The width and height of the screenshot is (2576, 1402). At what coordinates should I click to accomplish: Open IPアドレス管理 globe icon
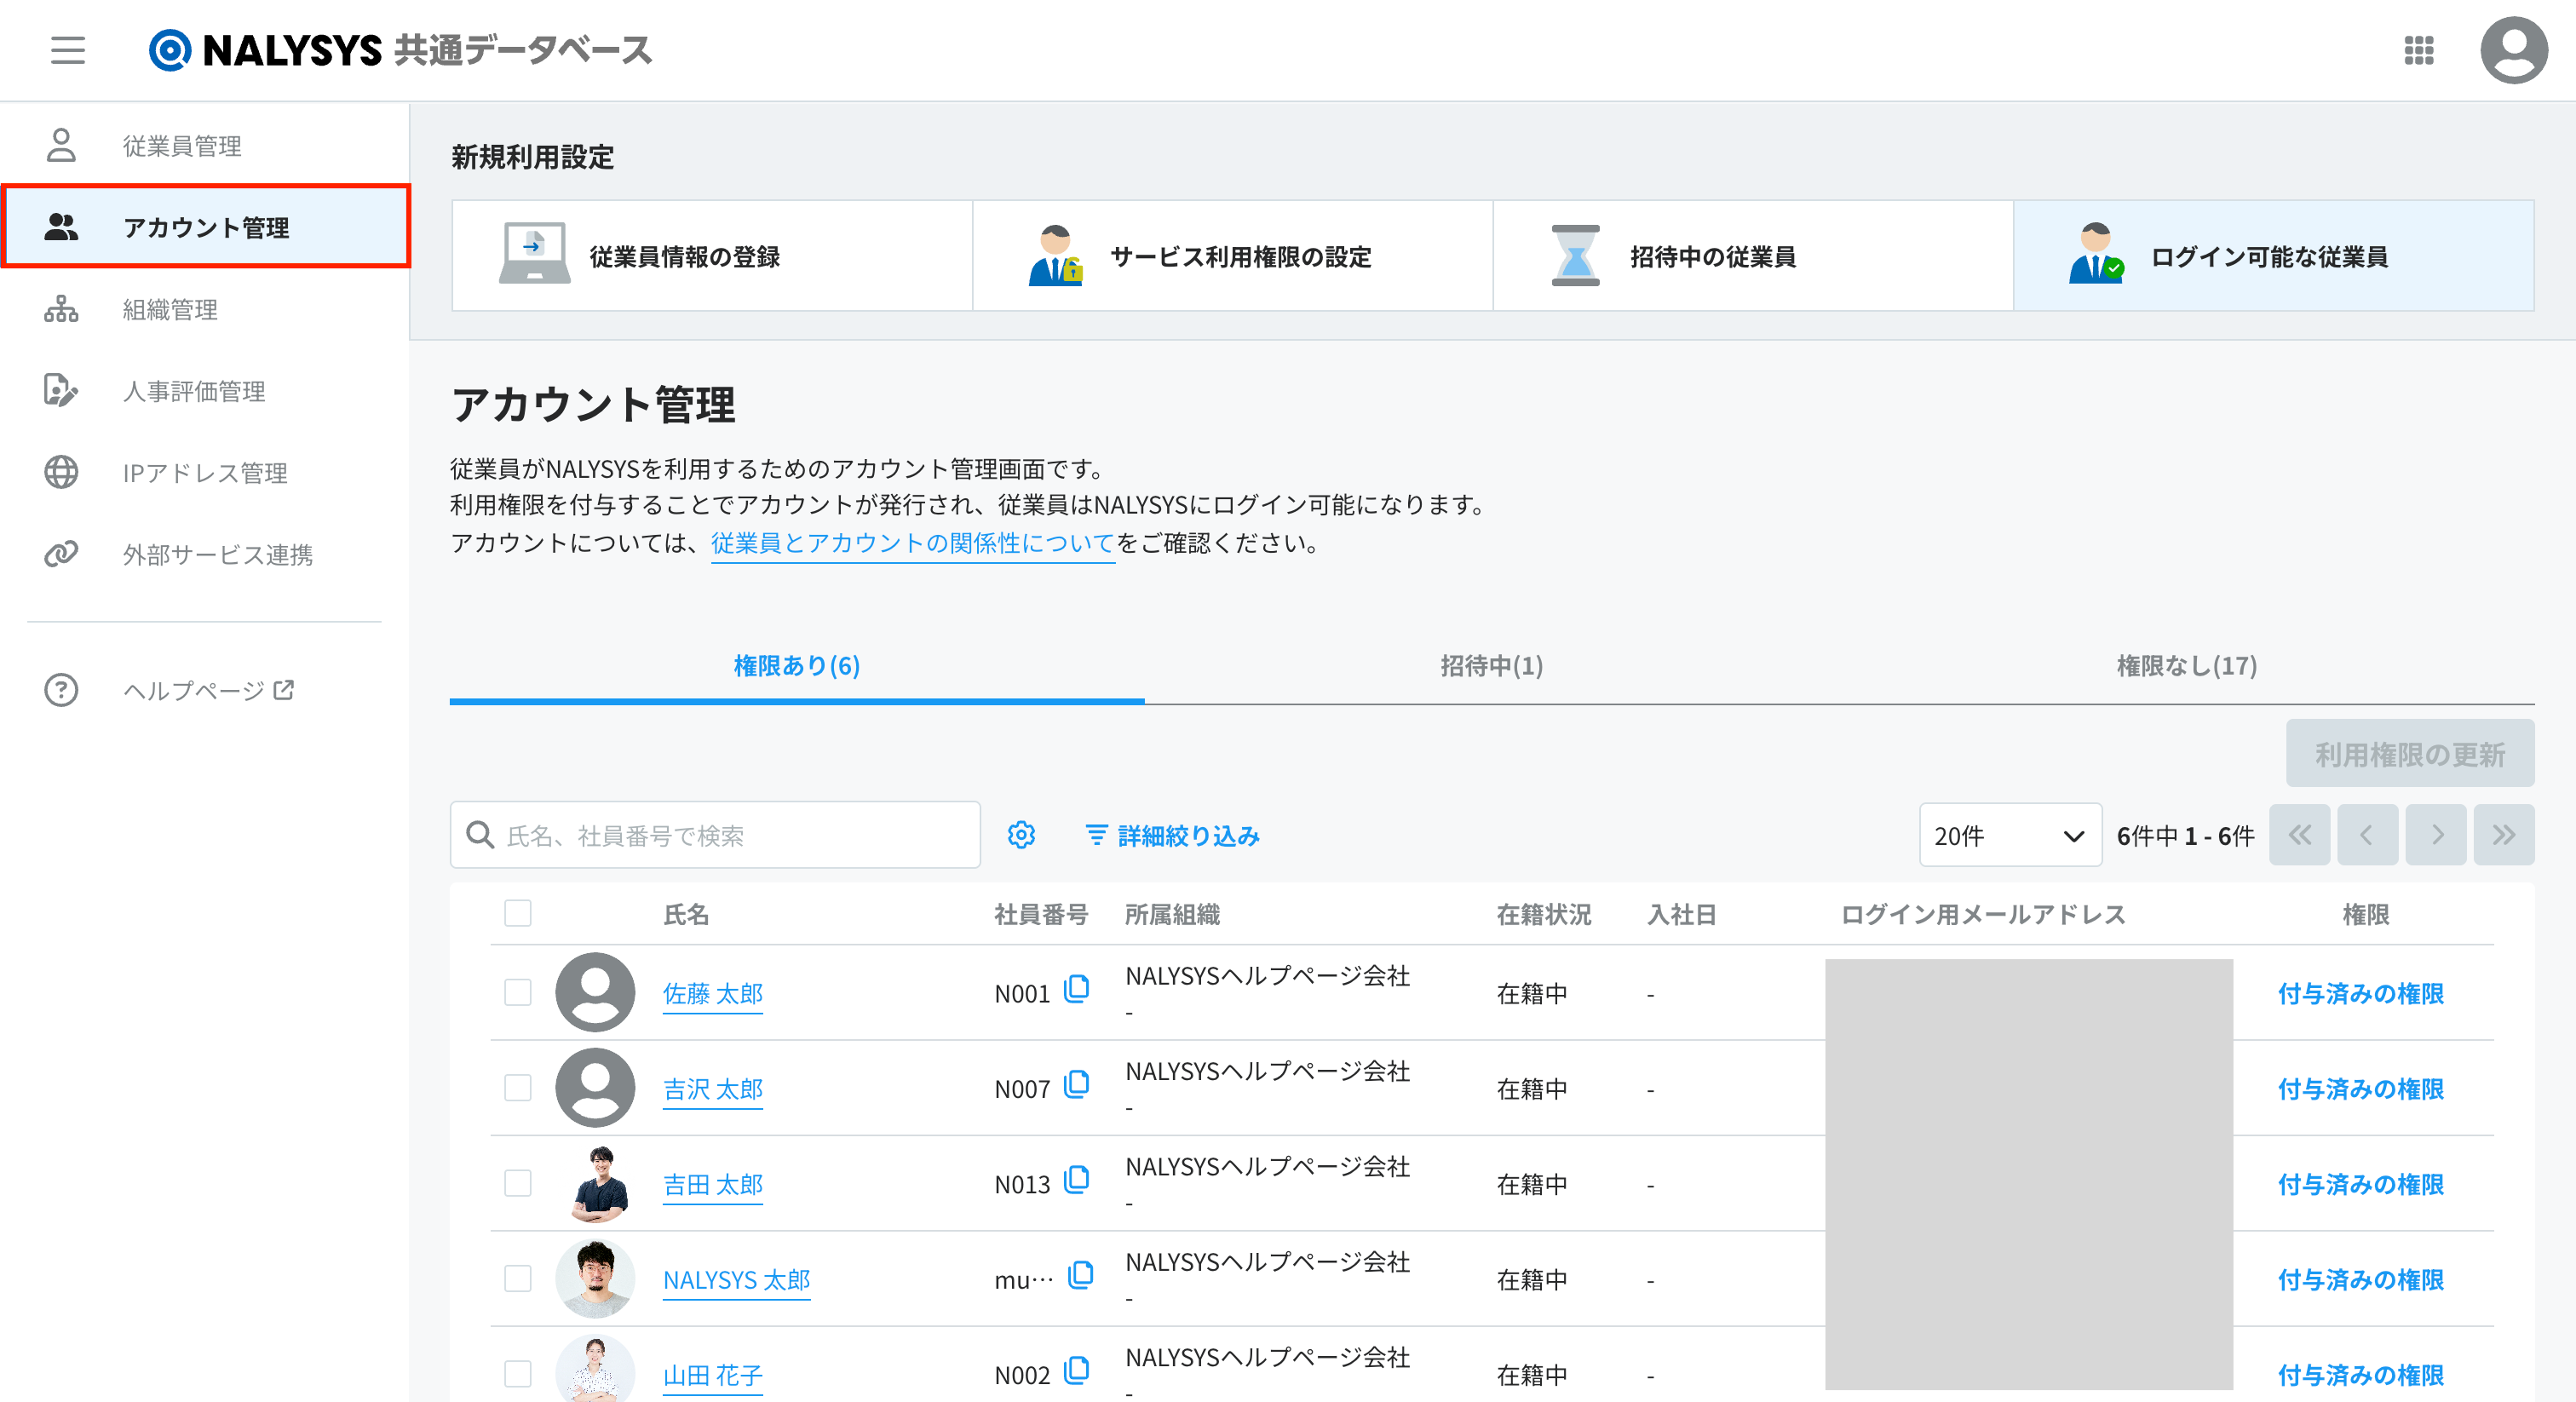pos(61,472)
